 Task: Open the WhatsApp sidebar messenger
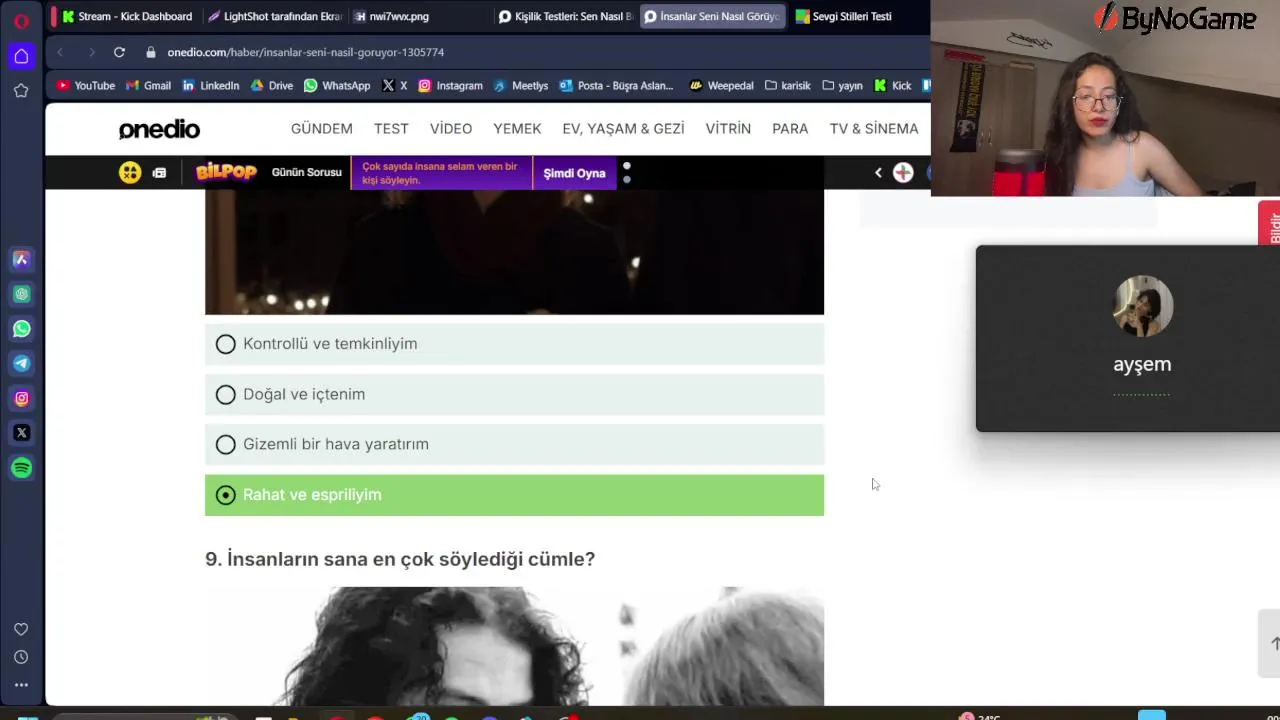click(21, 329)
